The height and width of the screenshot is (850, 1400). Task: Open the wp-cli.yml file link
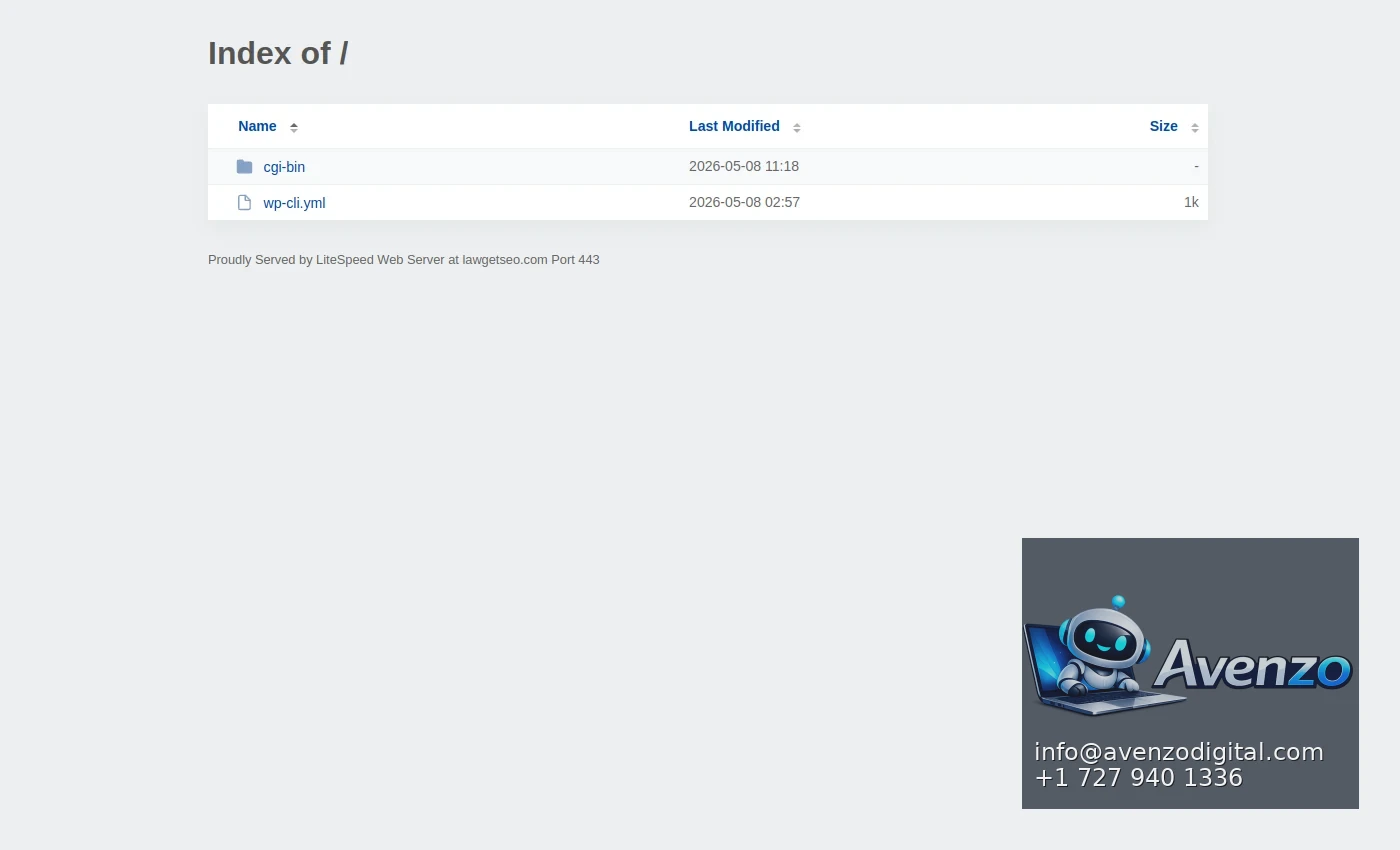tap(294, 203)
